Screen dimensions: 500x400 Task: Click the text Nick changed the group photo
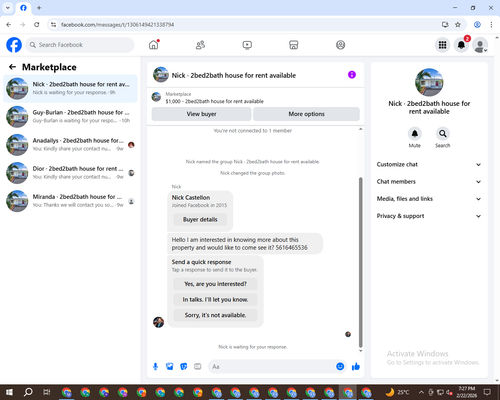tap(252, 173)
